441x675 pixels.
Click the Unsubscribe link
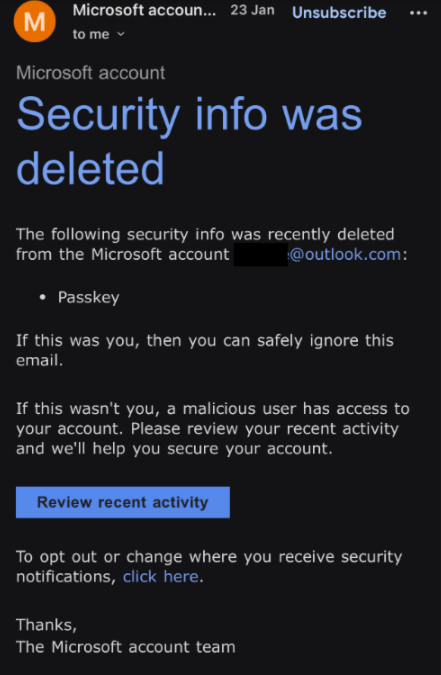tap(339, 12)
